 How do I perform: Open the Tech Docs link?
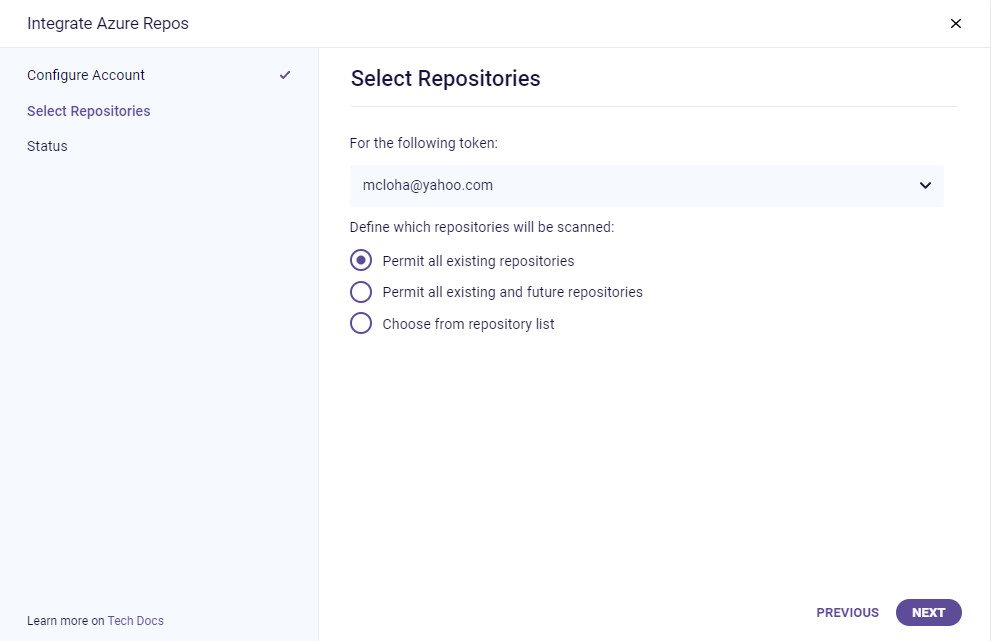[136, 621]
